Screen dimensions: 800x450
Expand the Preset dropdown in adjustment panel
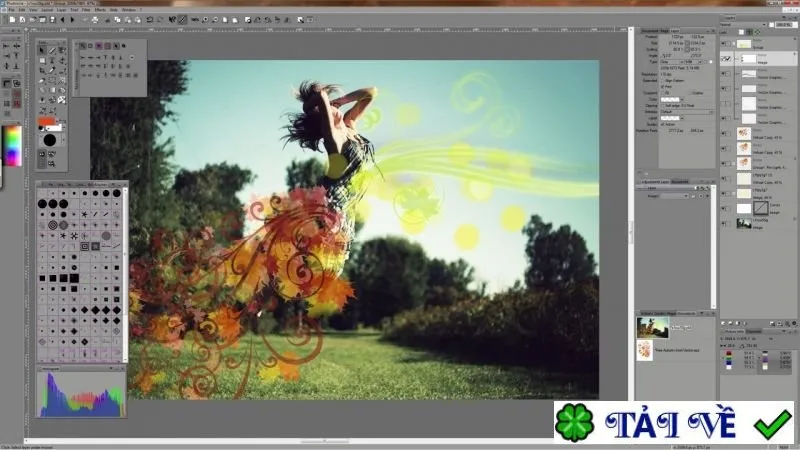click(x=676, y=196)
